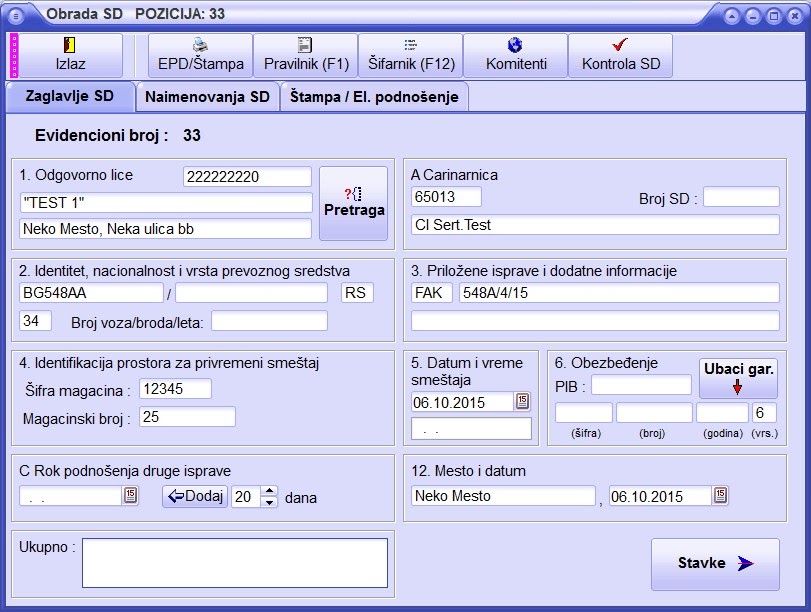The height and width of the screenshot is (612, 811).
Task: Click Evidencioni broj value 33
Action: pyautogui.click(x=192, y=136)
